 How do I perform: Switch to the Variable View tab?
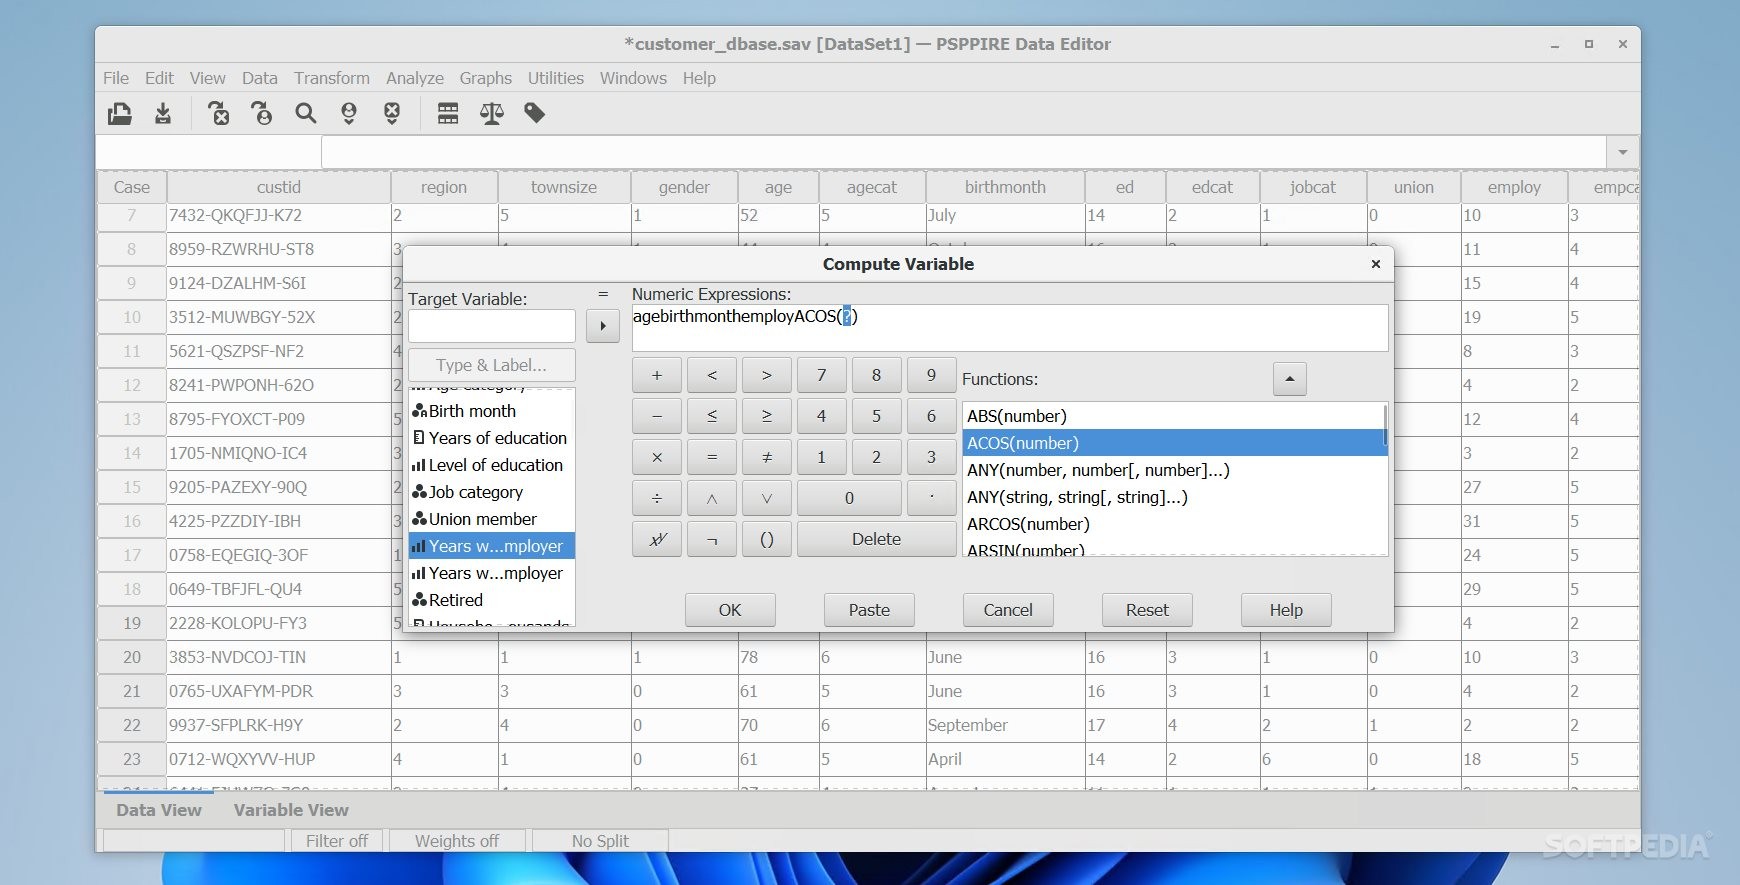pos(291,810)
